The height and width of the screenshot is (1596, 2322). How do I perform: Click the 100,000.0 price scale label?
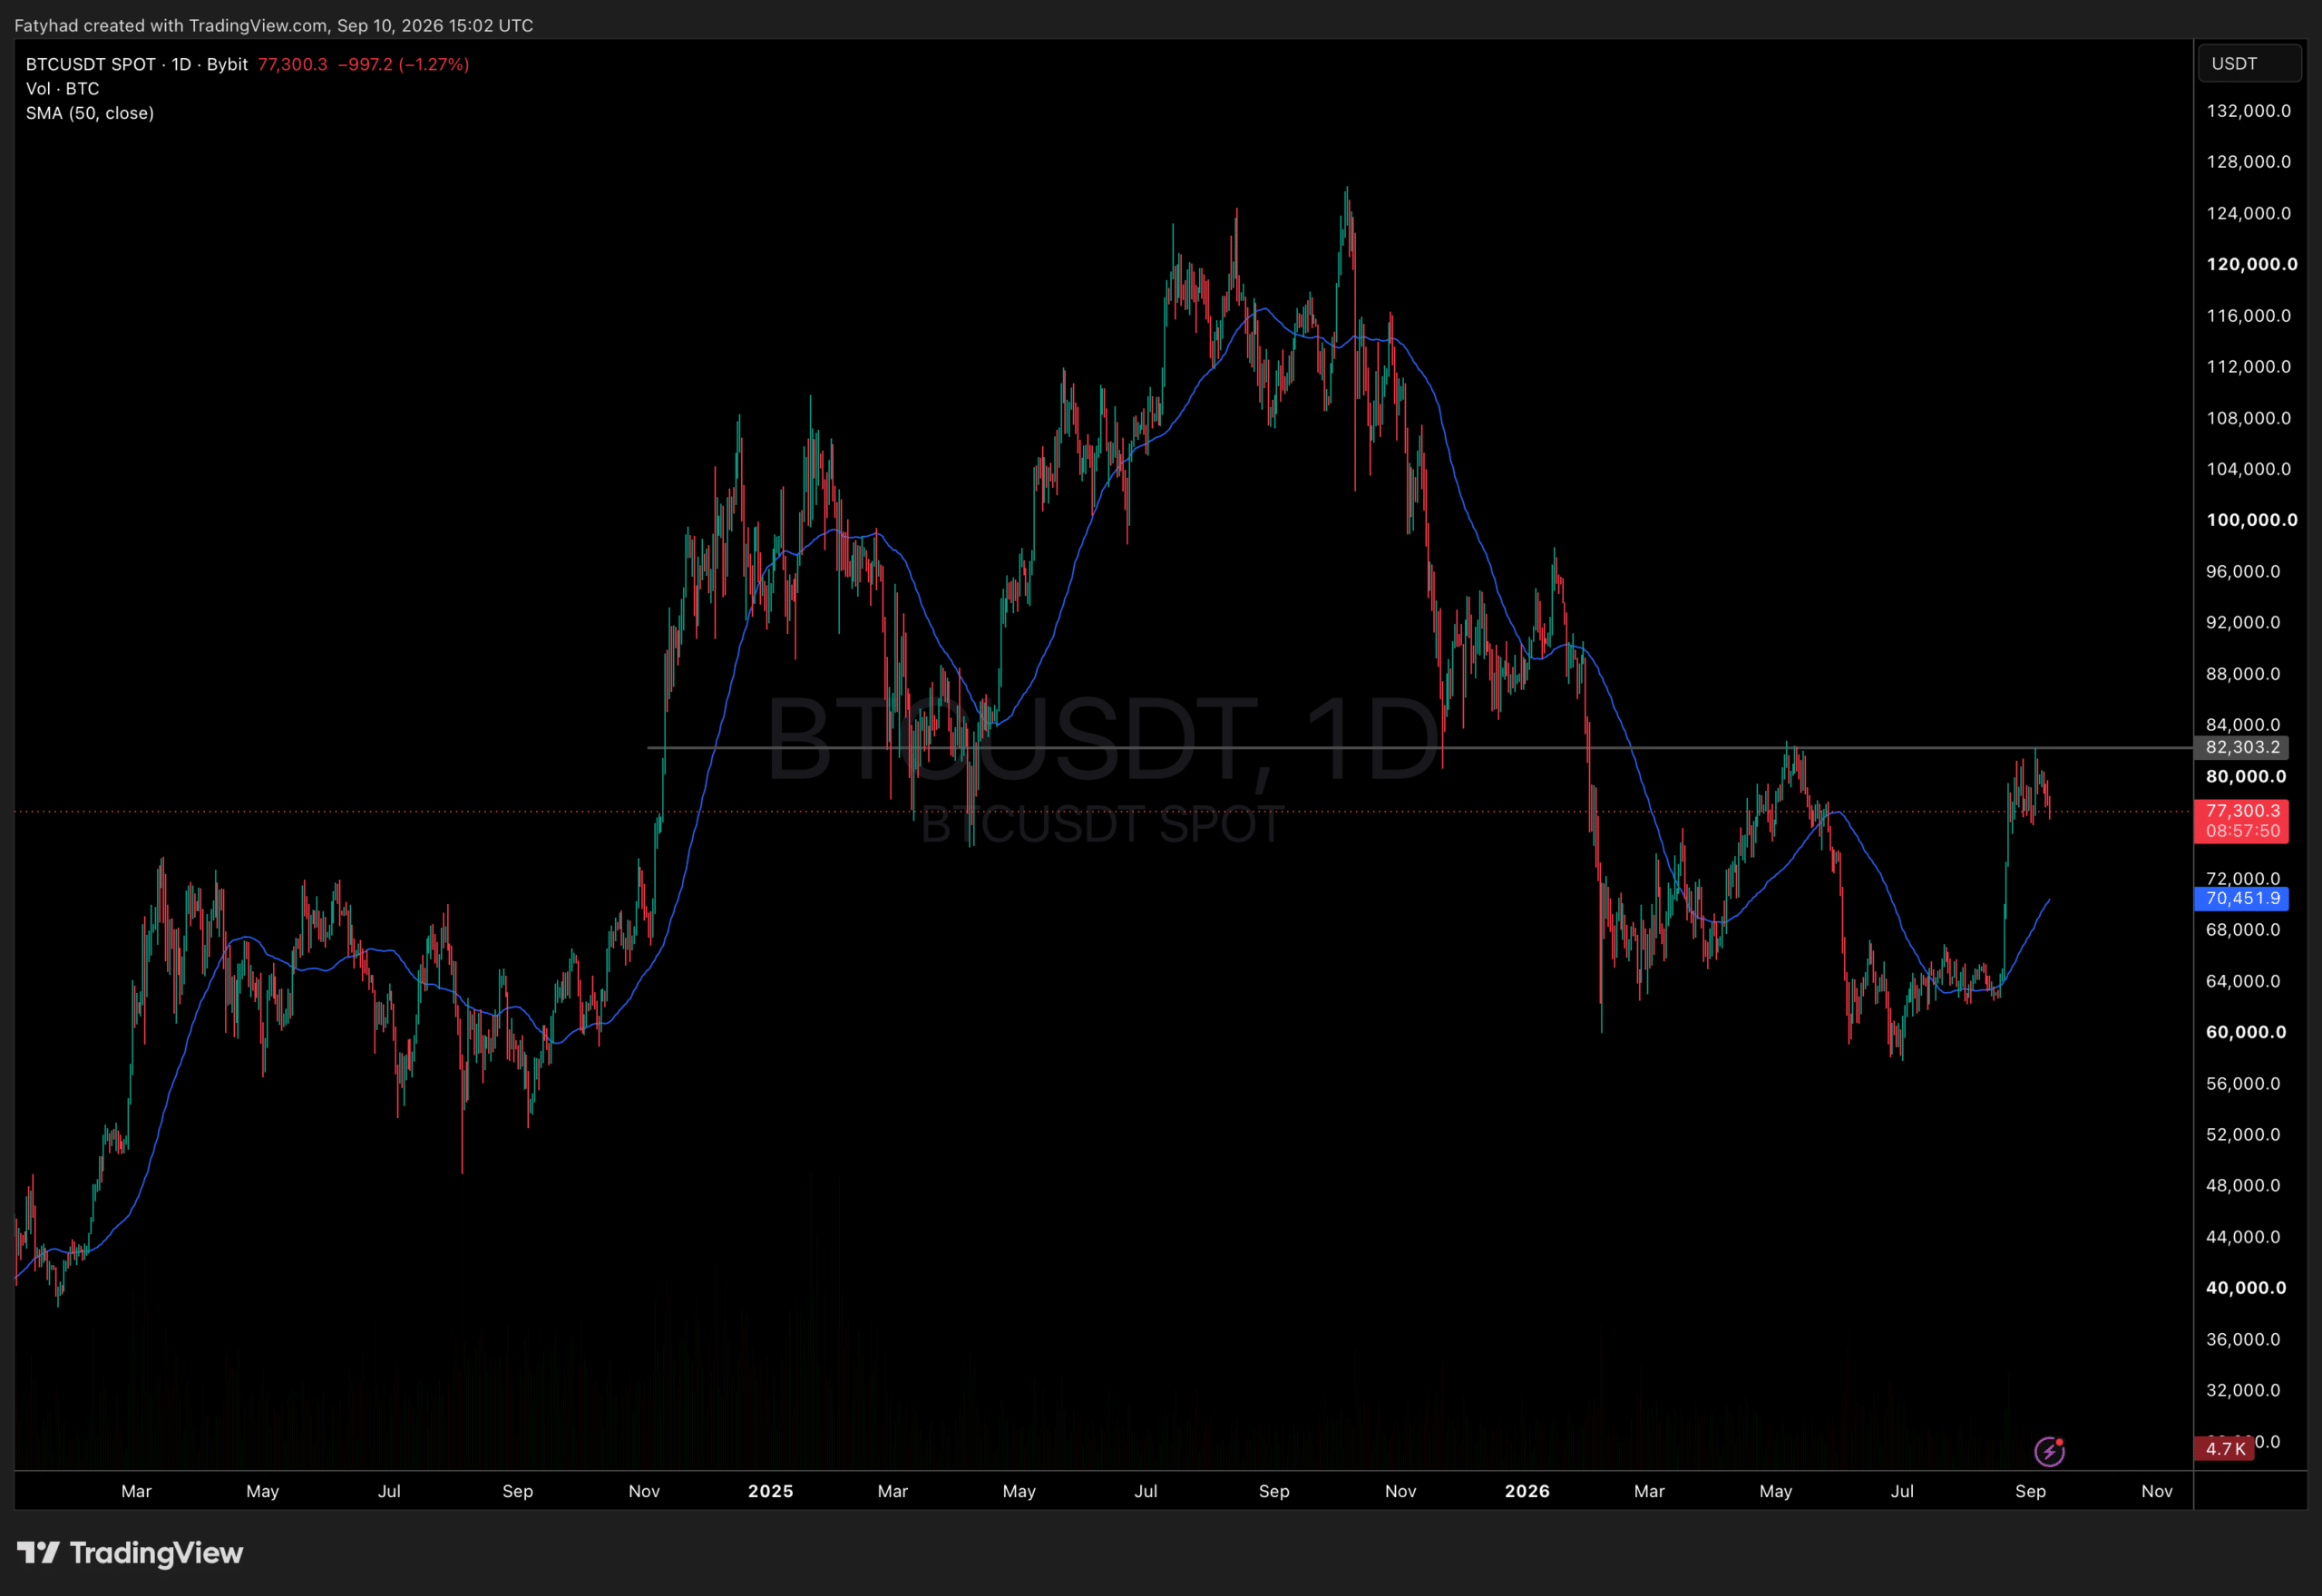click(x=2252, y=520)
